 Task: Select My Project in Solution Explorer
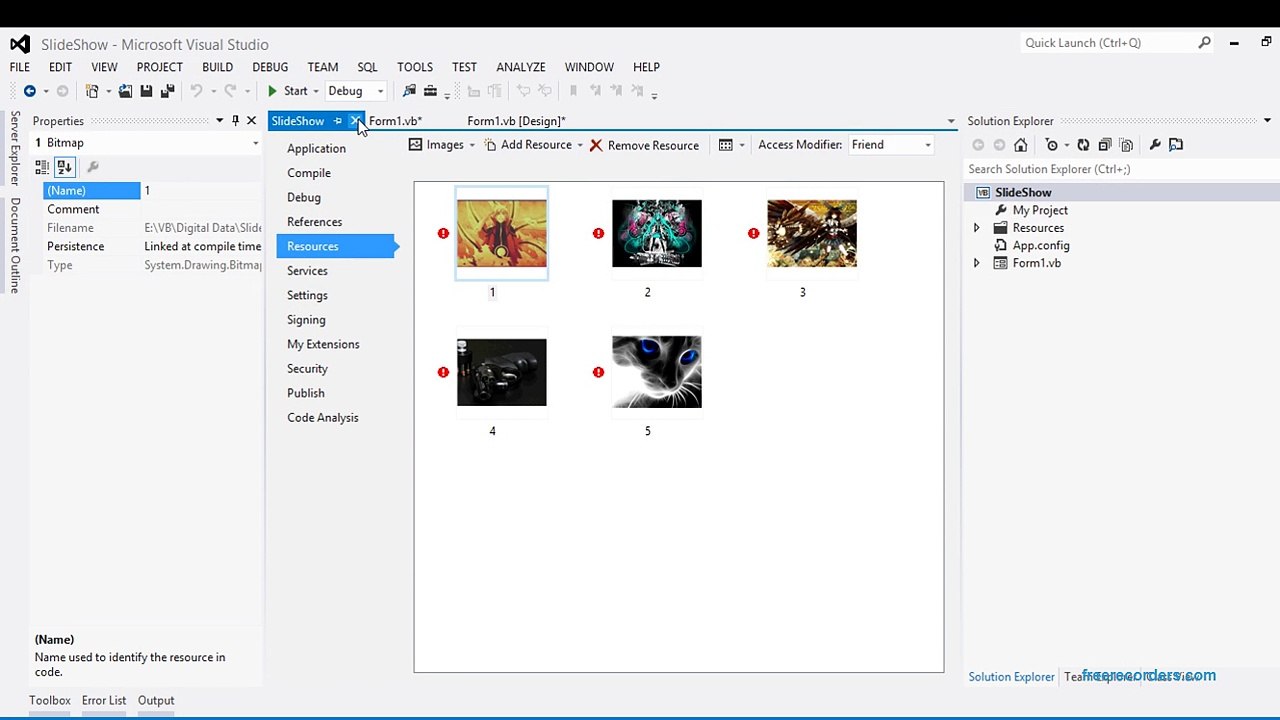[1040, 210]
